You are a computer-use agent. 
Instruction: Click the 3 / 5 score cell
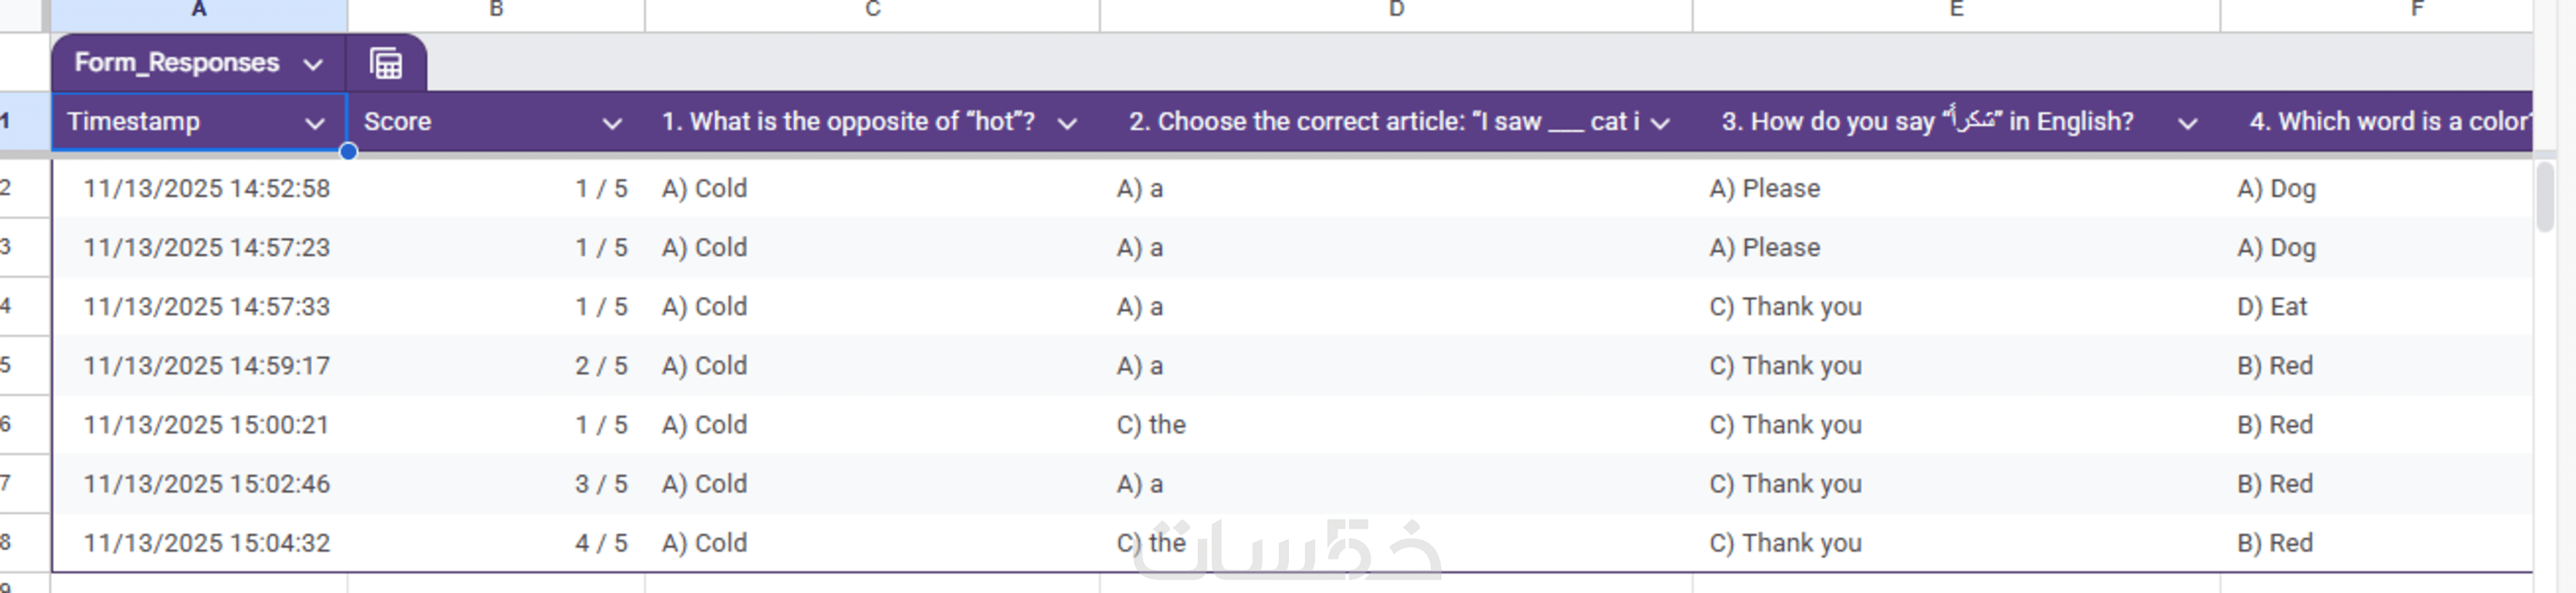point(600,484)
